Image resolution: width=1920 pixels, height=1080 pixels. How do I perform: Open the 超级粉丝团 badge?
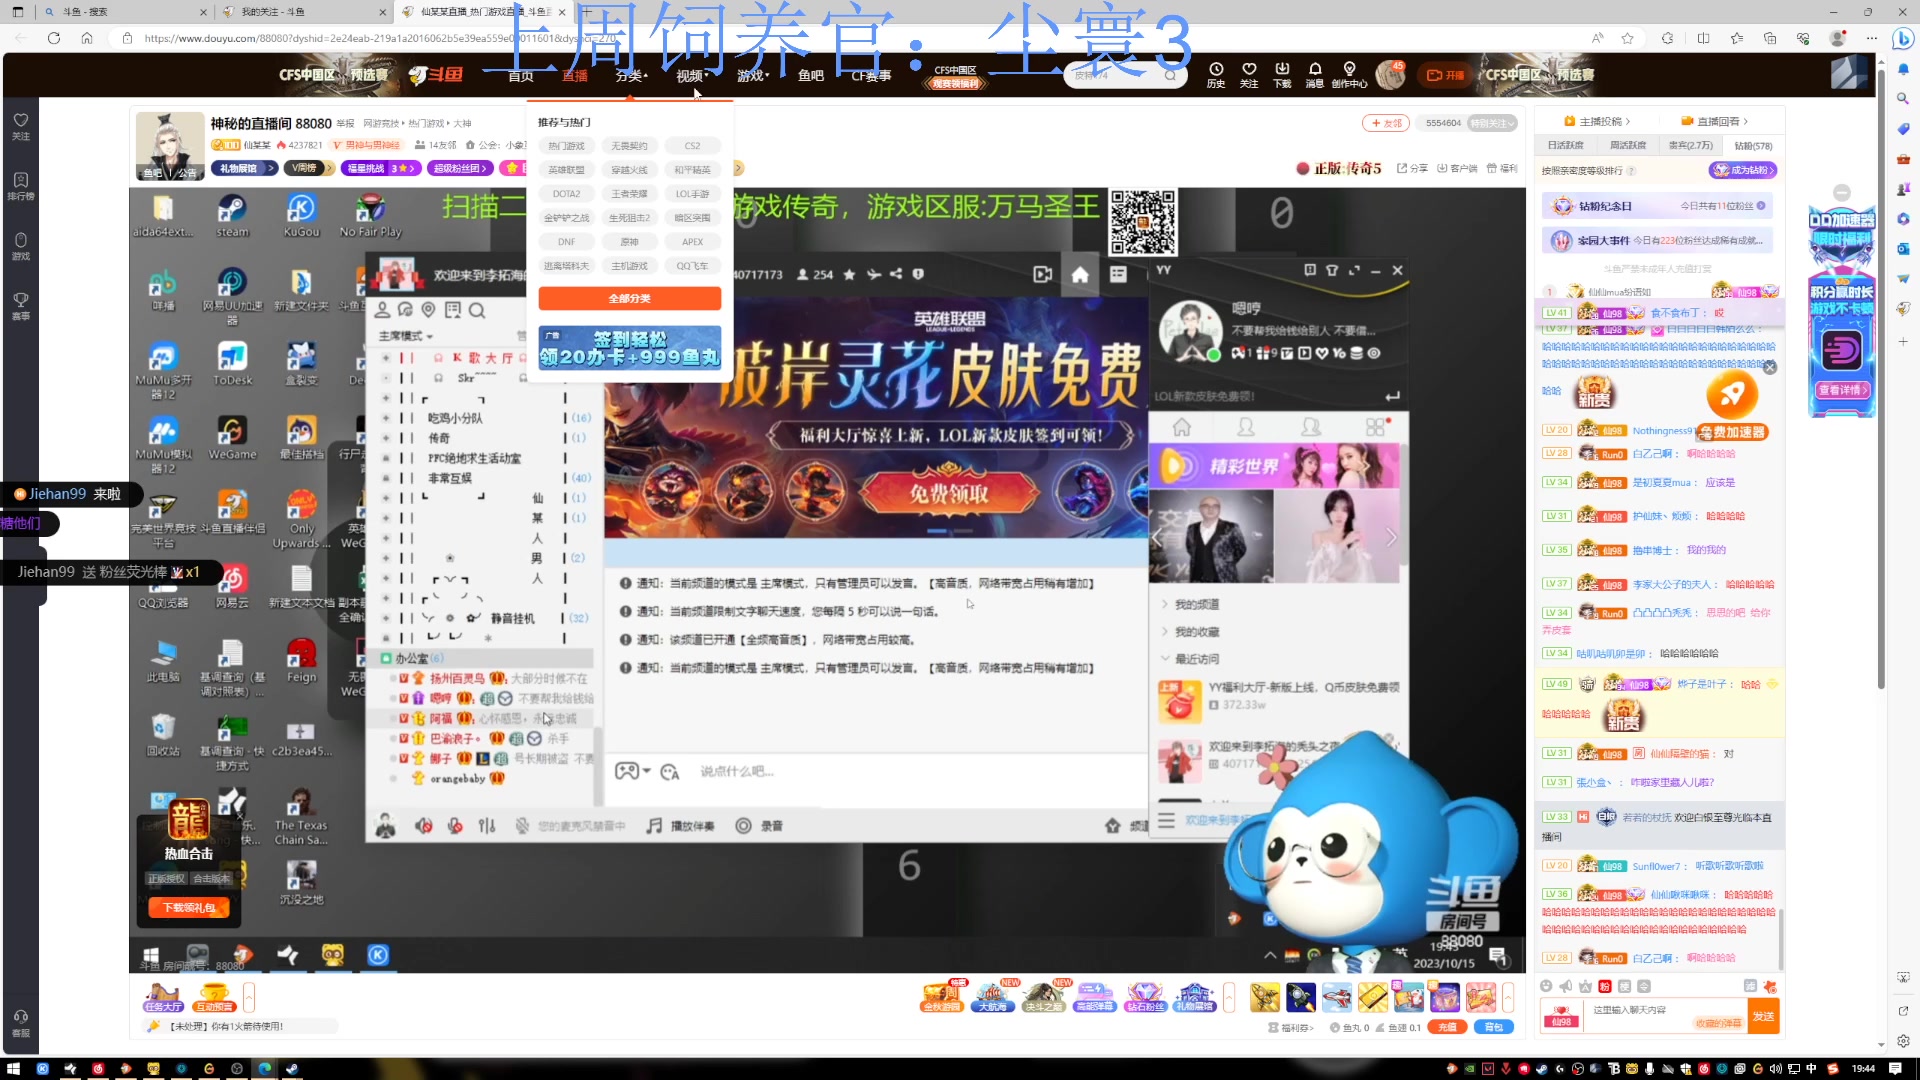click(x=461, y=168)
